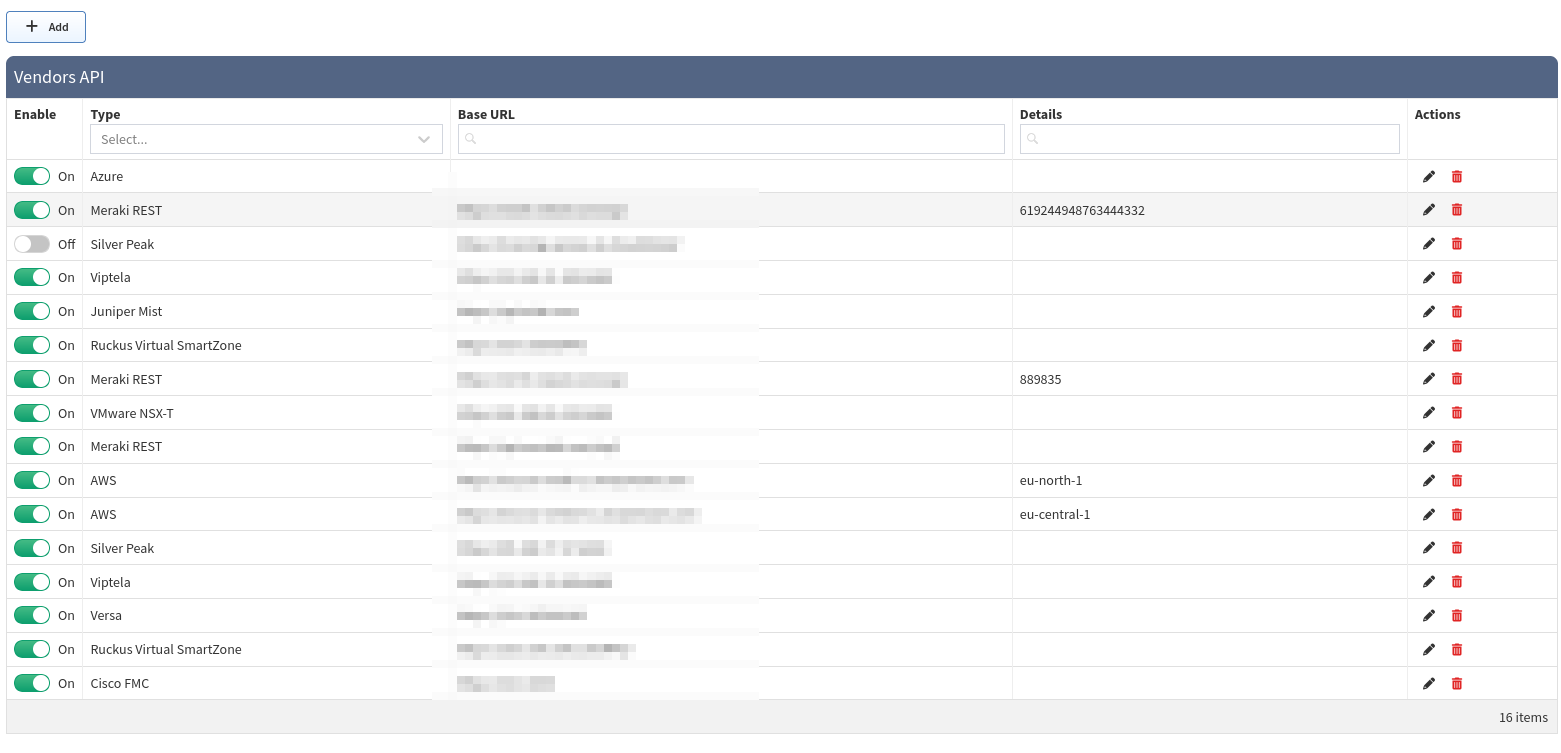This screenshot has height=753, width=1561.
Task: Delete the AWS eu-north-1 entry
Action: [x=1457, y=481]
